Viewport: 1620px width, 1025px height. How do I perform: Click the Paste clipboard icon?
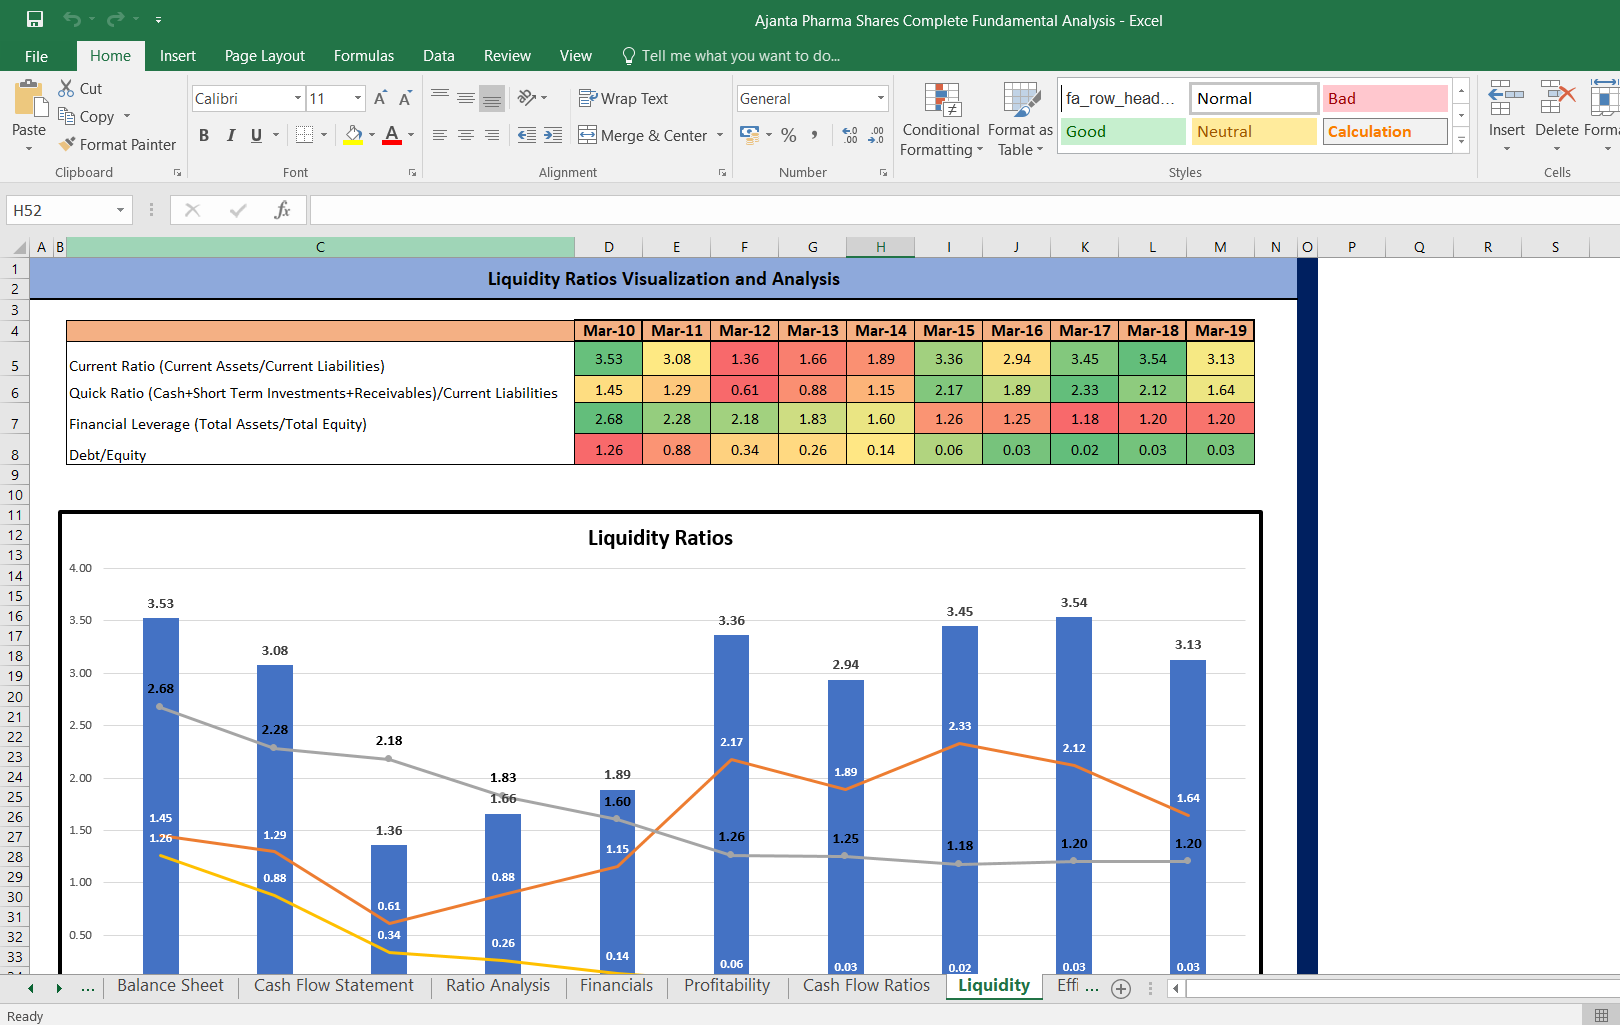coord(29,99)
